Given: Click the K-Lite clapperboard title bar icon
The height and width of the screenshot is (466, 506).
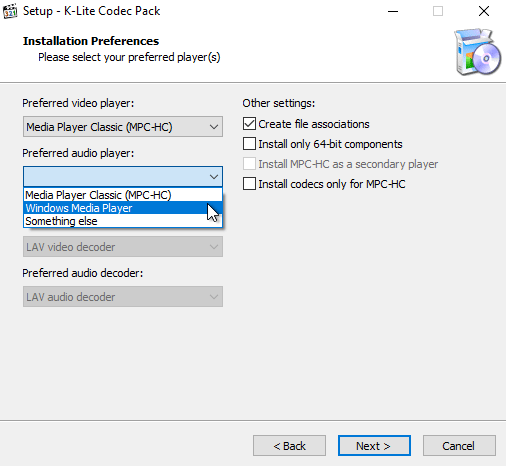Looking at the screenshot, I should tap(10, 11).
